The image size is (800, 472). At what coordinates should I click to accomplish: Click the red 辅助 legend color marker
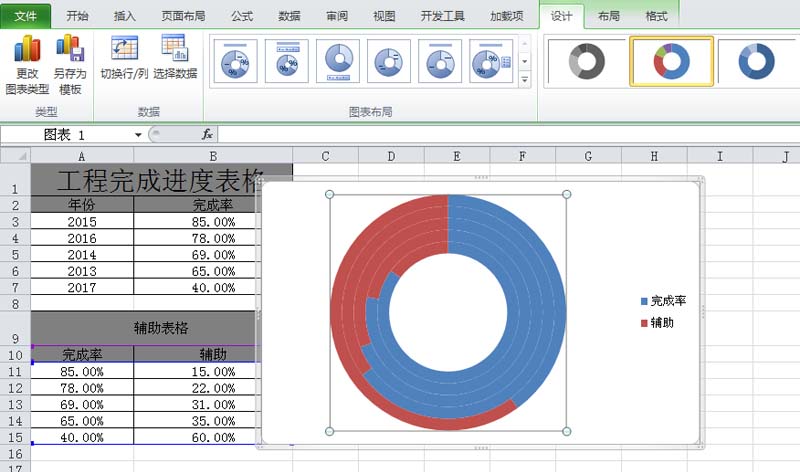(644, 323)
